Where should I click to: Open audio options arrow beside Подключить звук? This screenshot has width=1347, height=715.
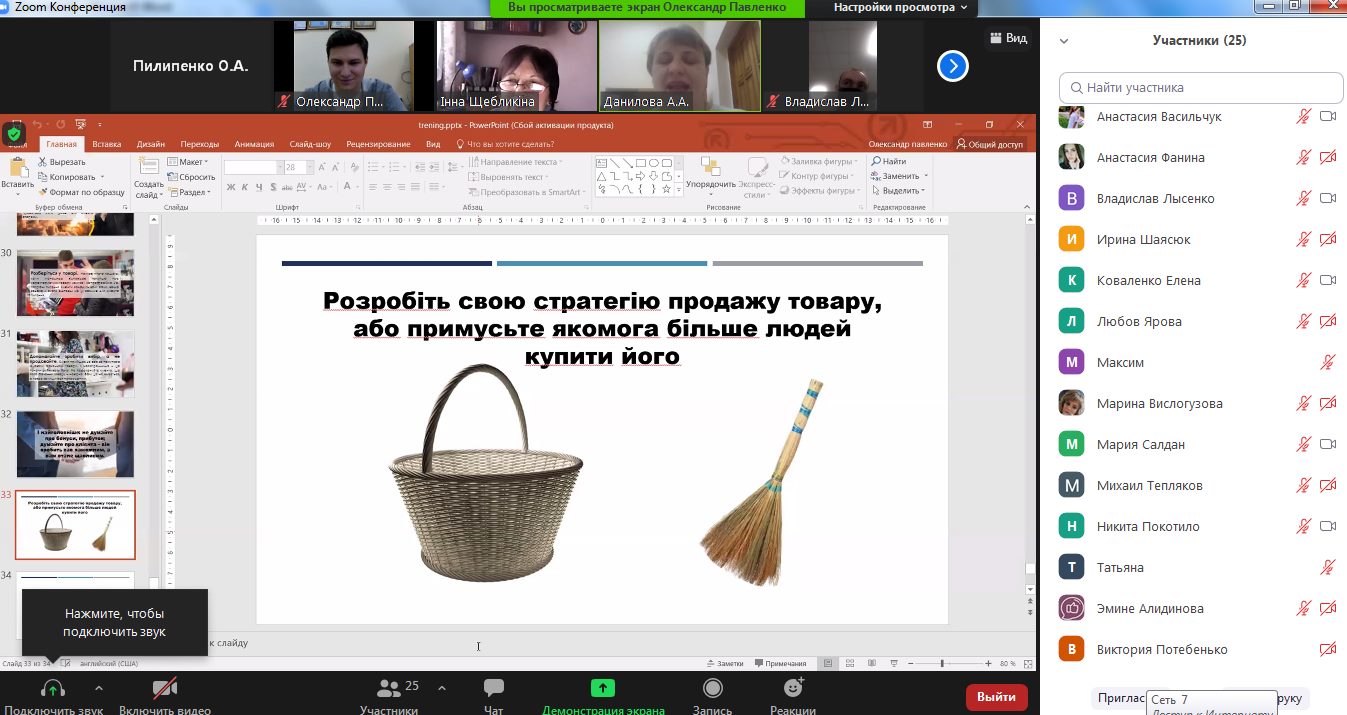[x=98, y=688]
